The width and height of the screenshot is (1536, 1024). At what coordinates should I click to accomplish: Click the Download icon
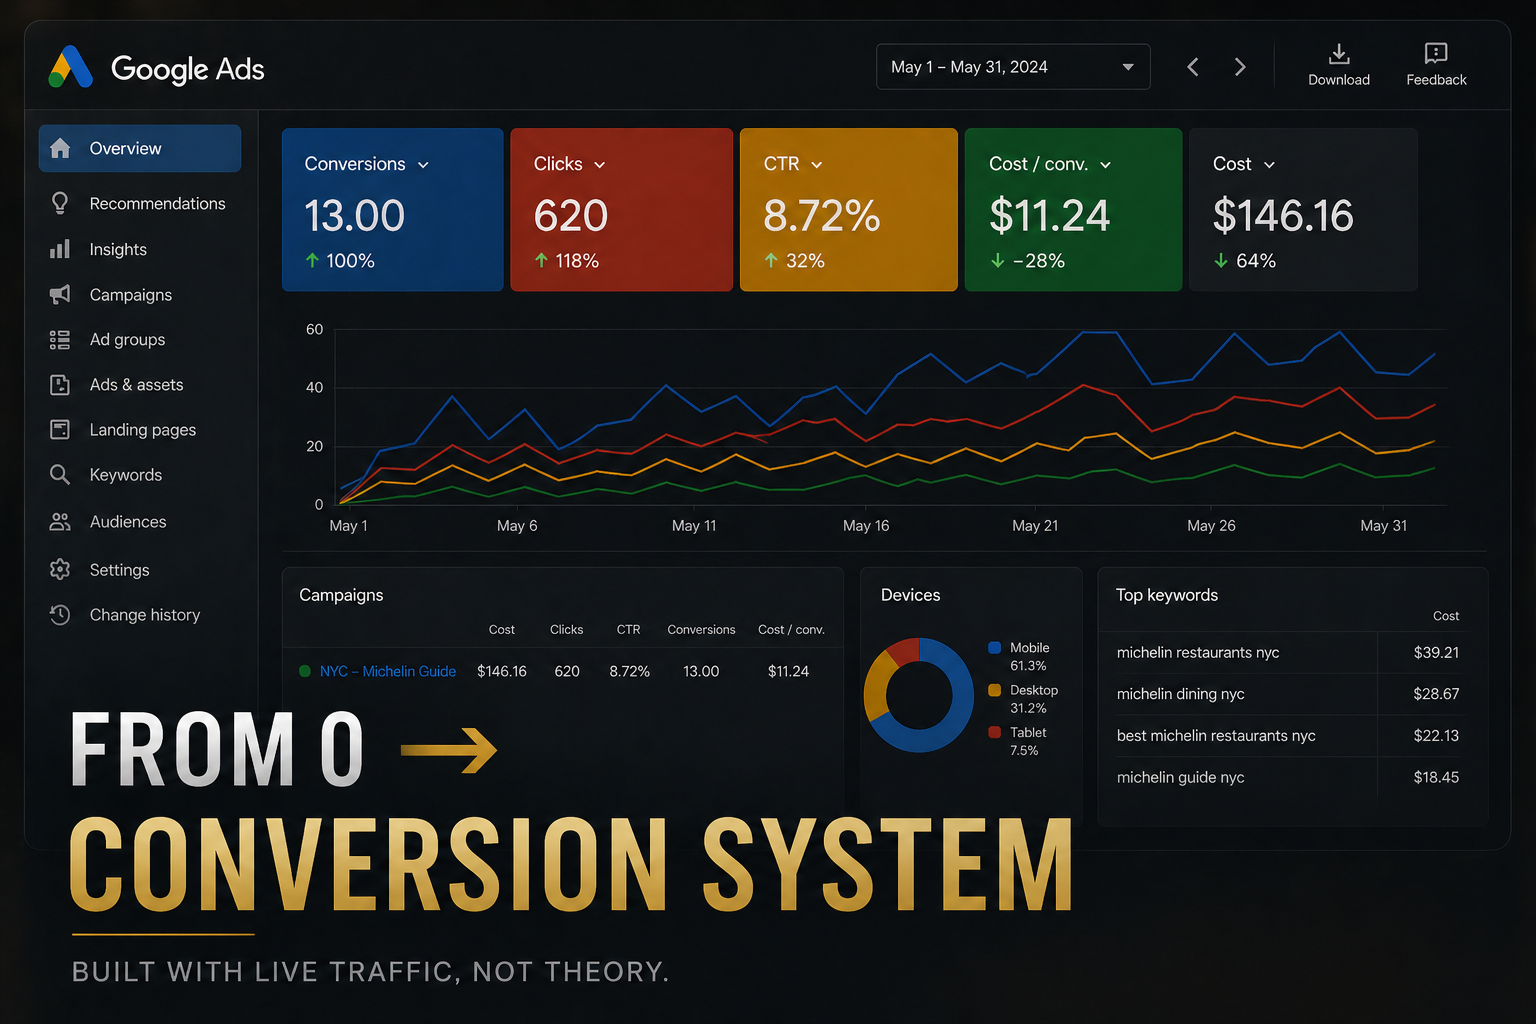(1339, 54)
